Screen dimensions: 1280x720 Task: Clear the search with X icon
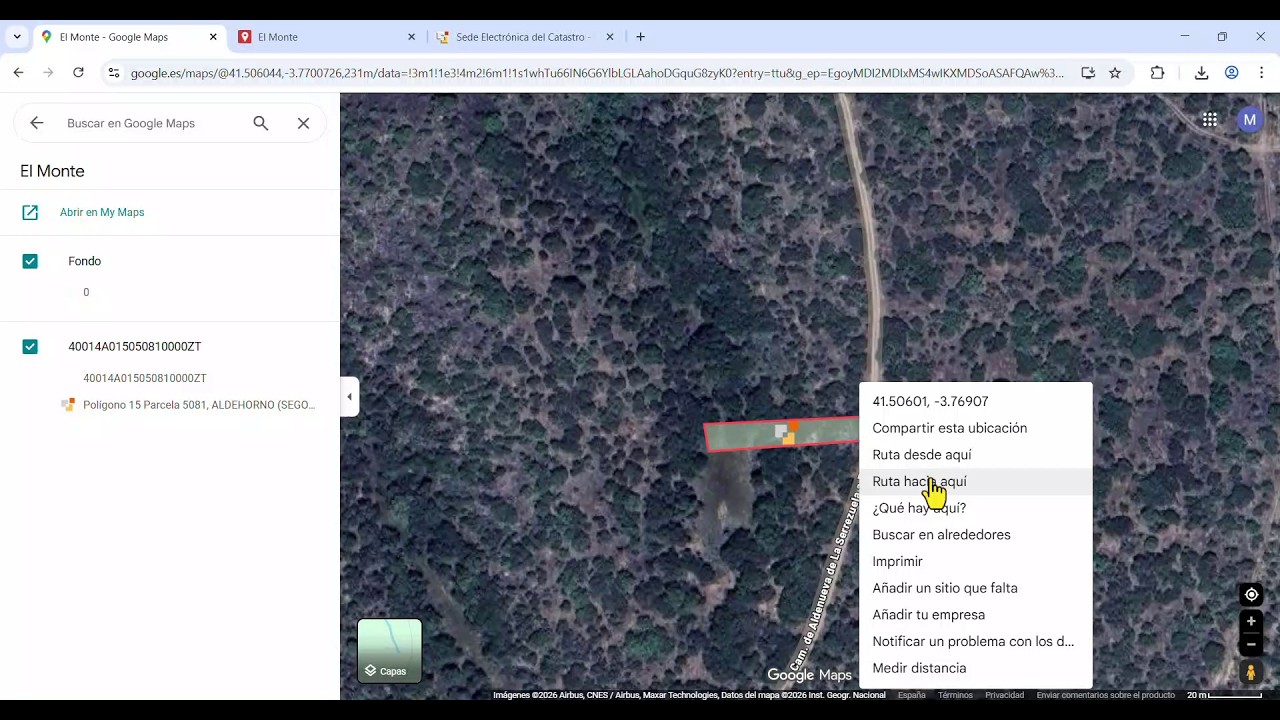(x=303, y=123)
